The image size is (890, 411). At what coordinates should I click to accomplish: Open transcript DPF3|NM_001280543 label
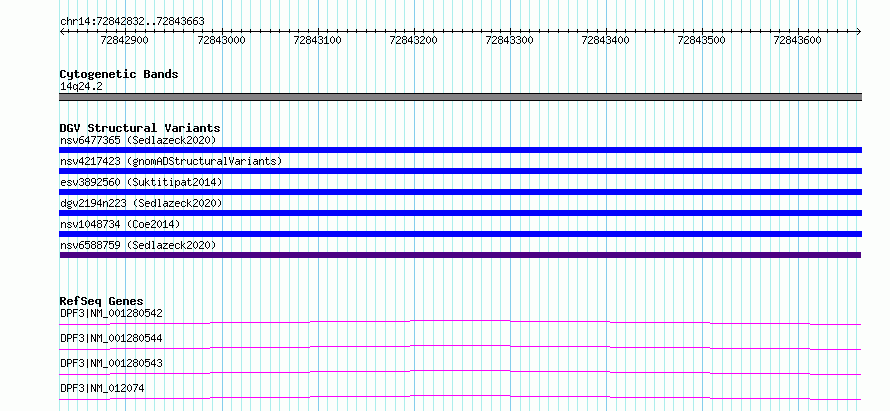tap(111, 363)
